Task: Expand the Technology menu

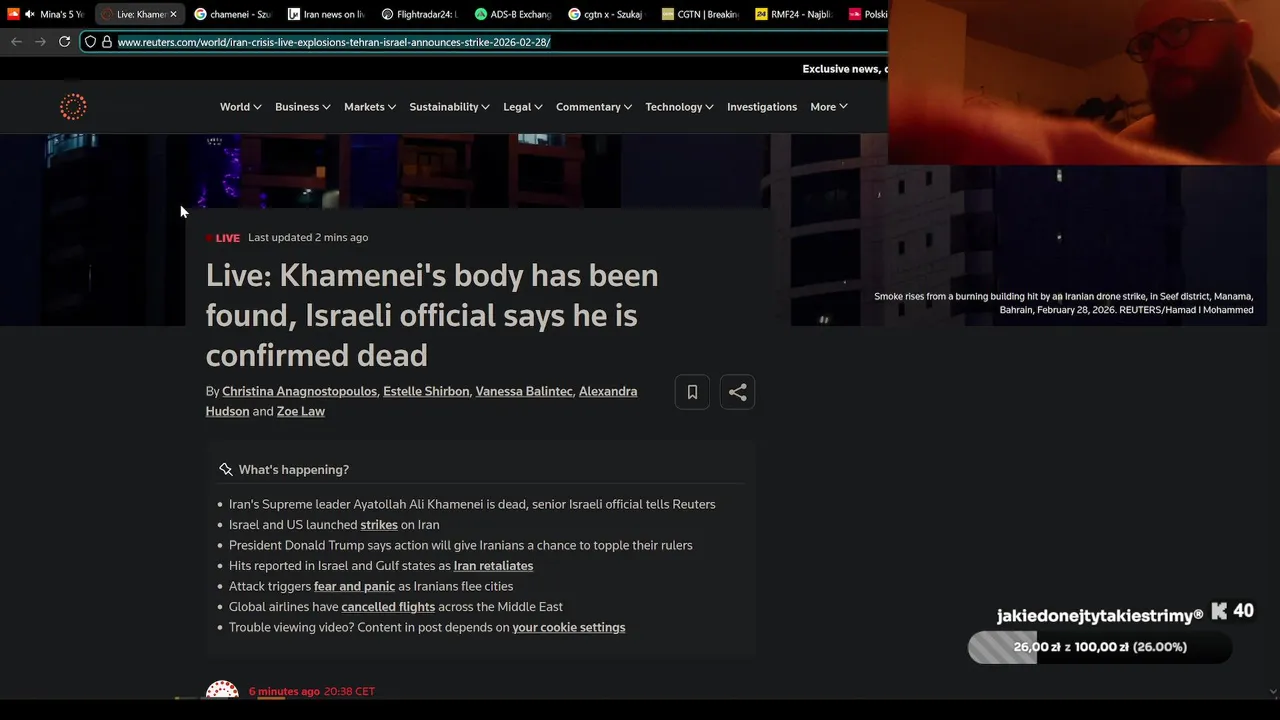Action: (x=679, y=107)
